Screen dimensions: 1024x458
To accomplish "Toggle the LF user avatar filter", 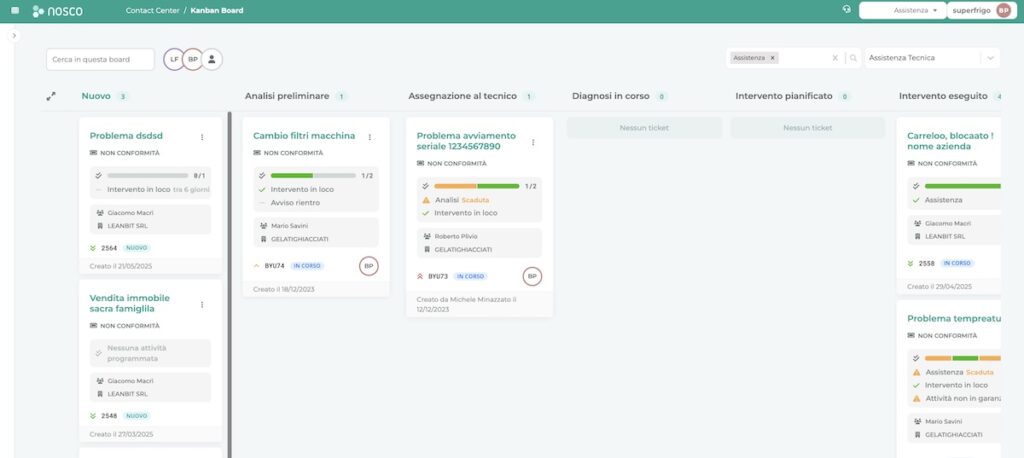I will [174, 60].
